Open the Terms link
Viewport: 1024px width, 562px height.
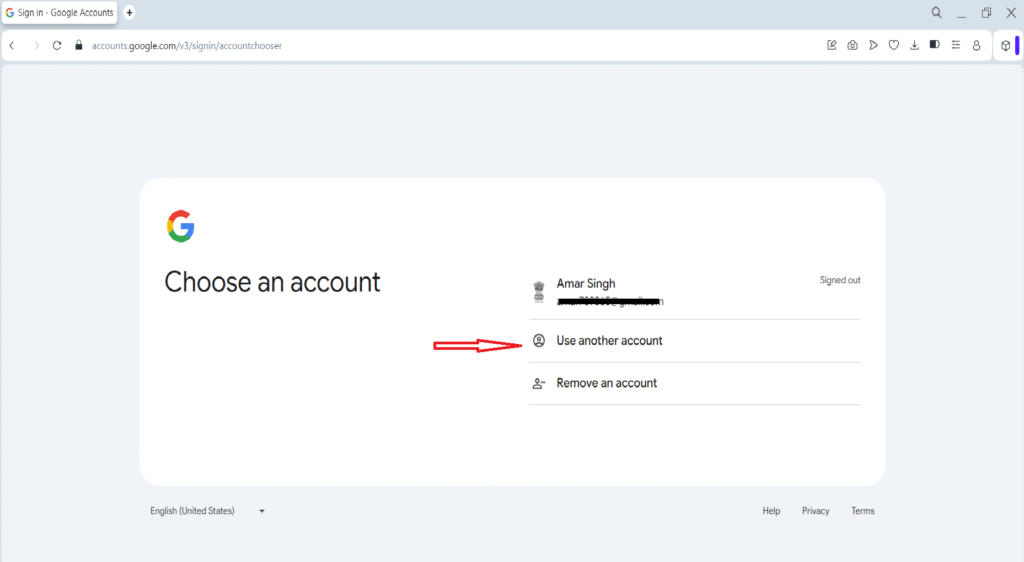click(x=863, y=511)
